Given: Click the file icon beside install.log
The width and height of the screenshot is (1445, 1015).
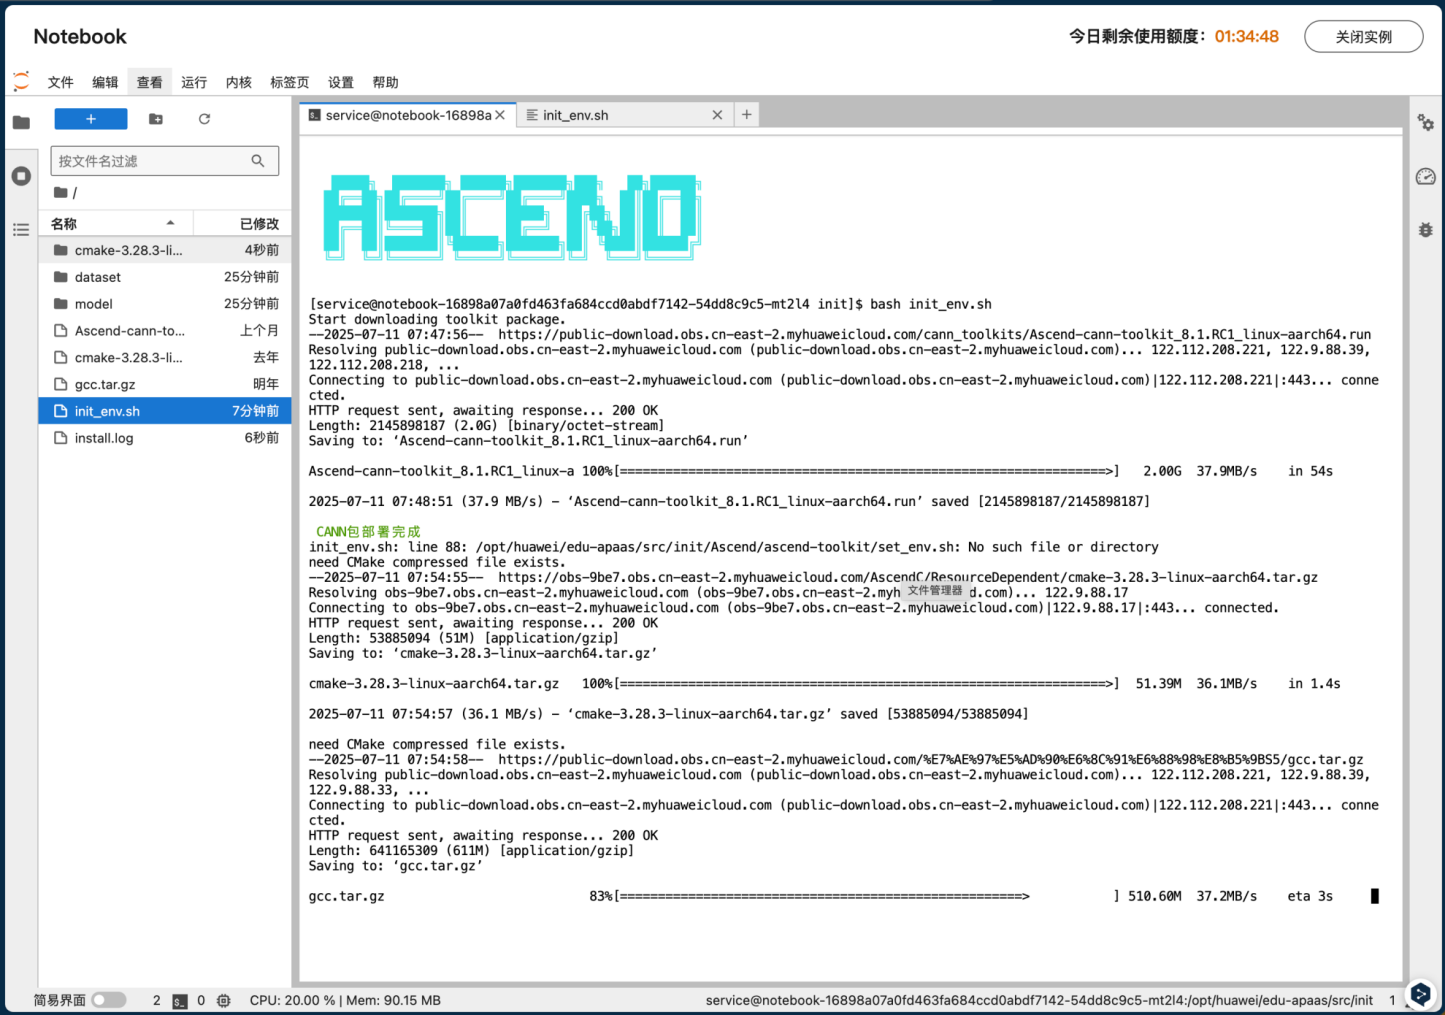Looking at the screenshot, I should (61, 438).
